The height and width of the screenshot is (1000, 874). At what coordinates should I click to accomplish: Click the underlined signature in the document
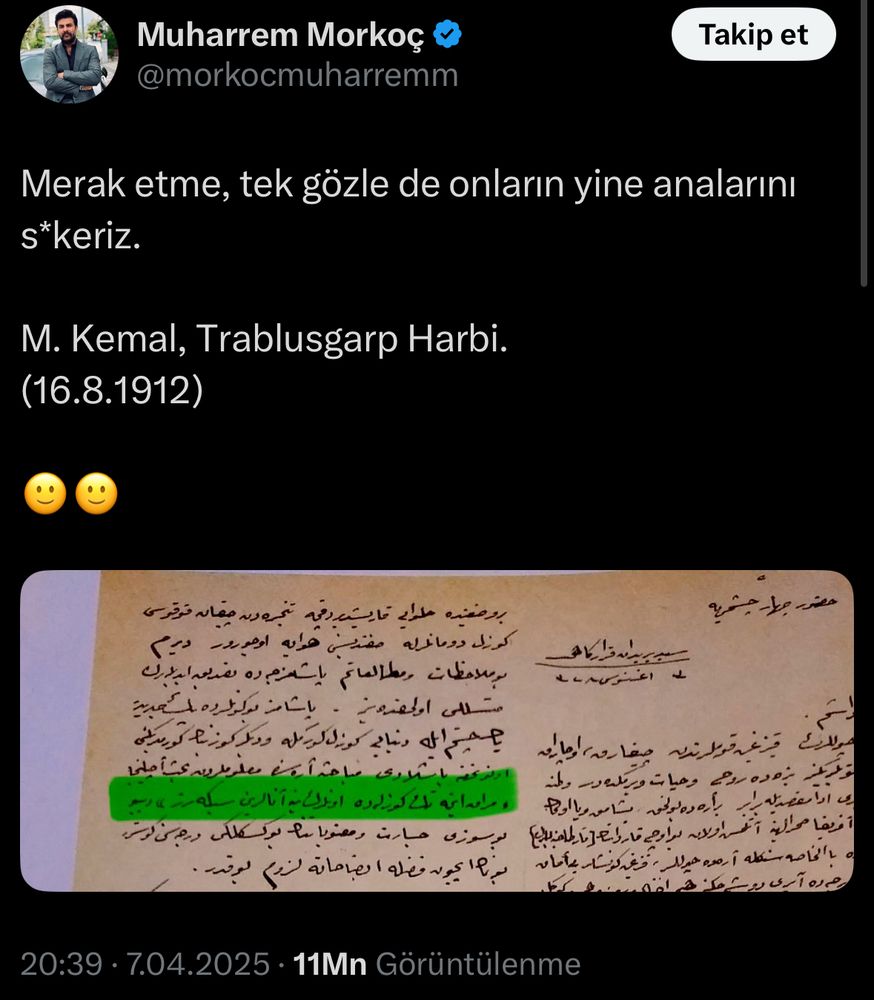(611, 656)
